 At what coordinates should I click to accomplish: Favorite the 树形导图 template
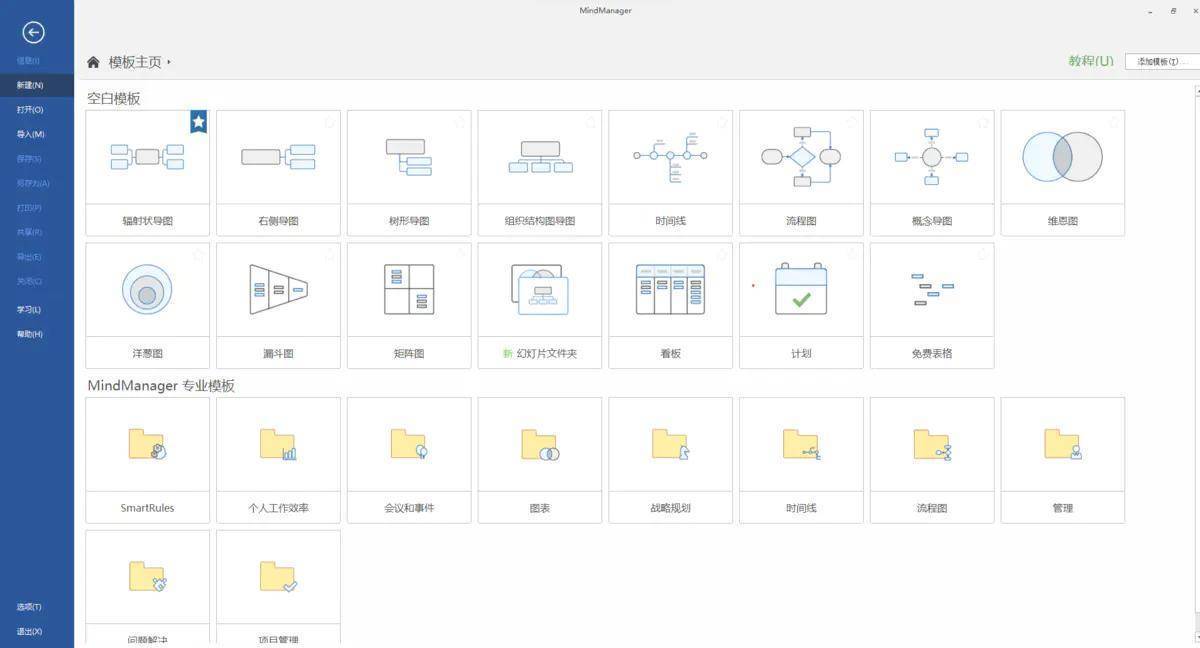pyautogui.click(x=460, y=122)
